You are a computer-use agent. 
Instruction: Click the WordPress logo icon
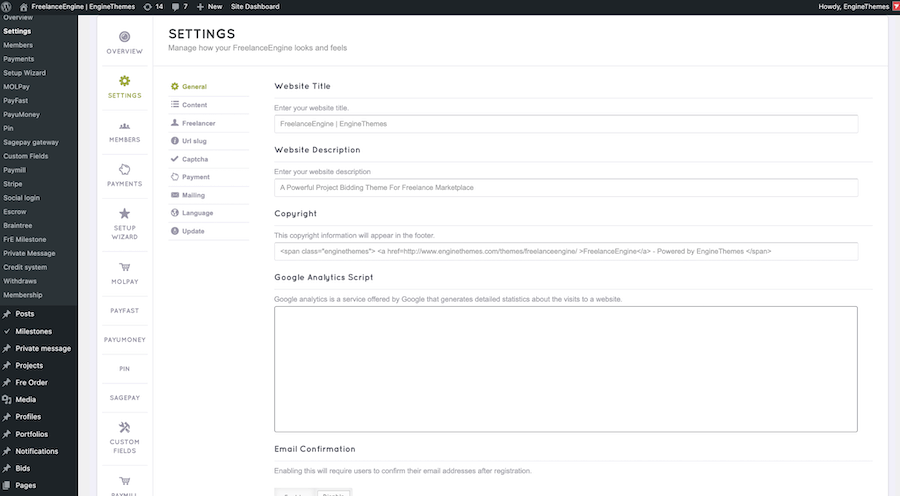[7, 7]
